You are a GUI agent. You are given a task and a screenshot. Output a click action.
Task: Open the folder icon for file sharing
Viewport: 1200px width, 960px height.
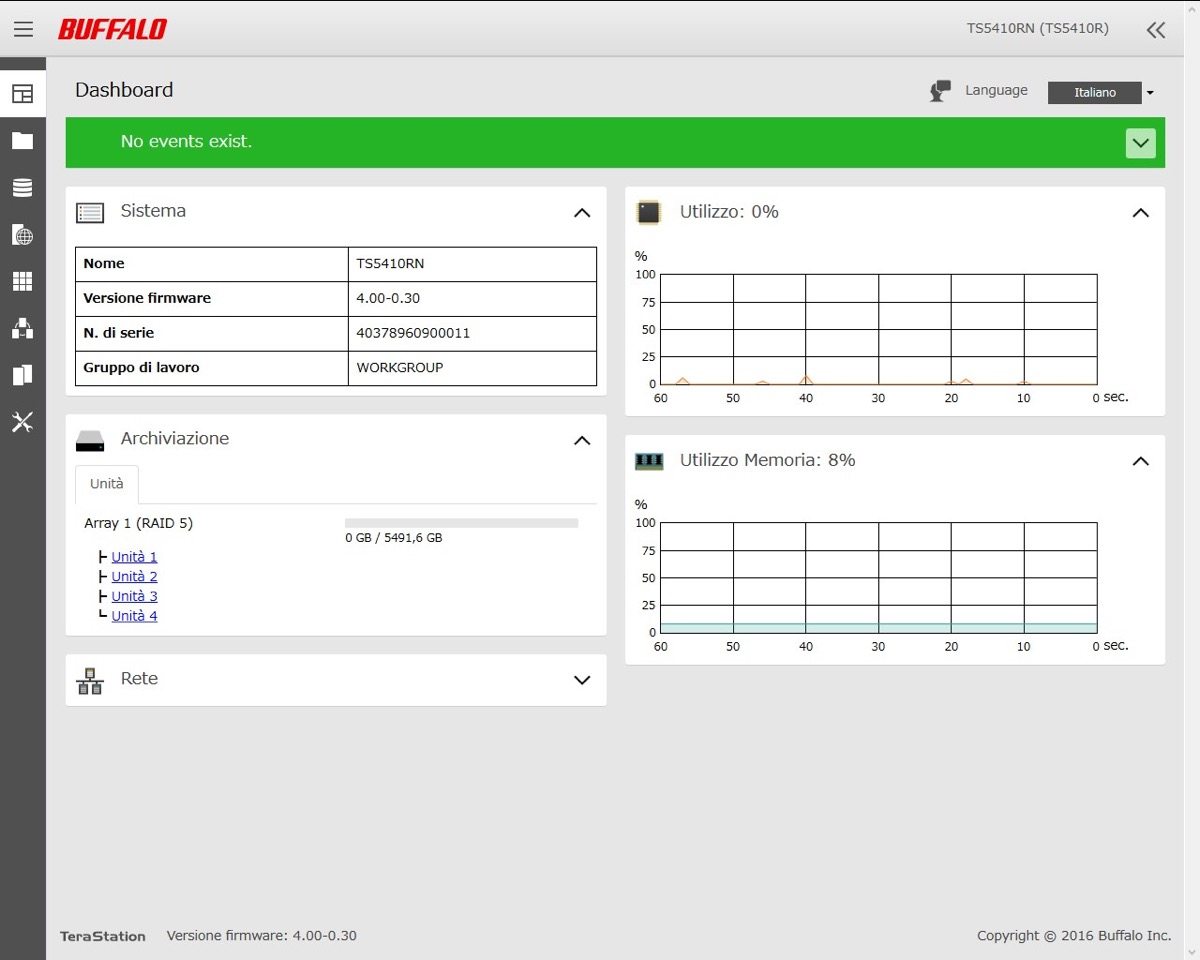coord(22,141)
